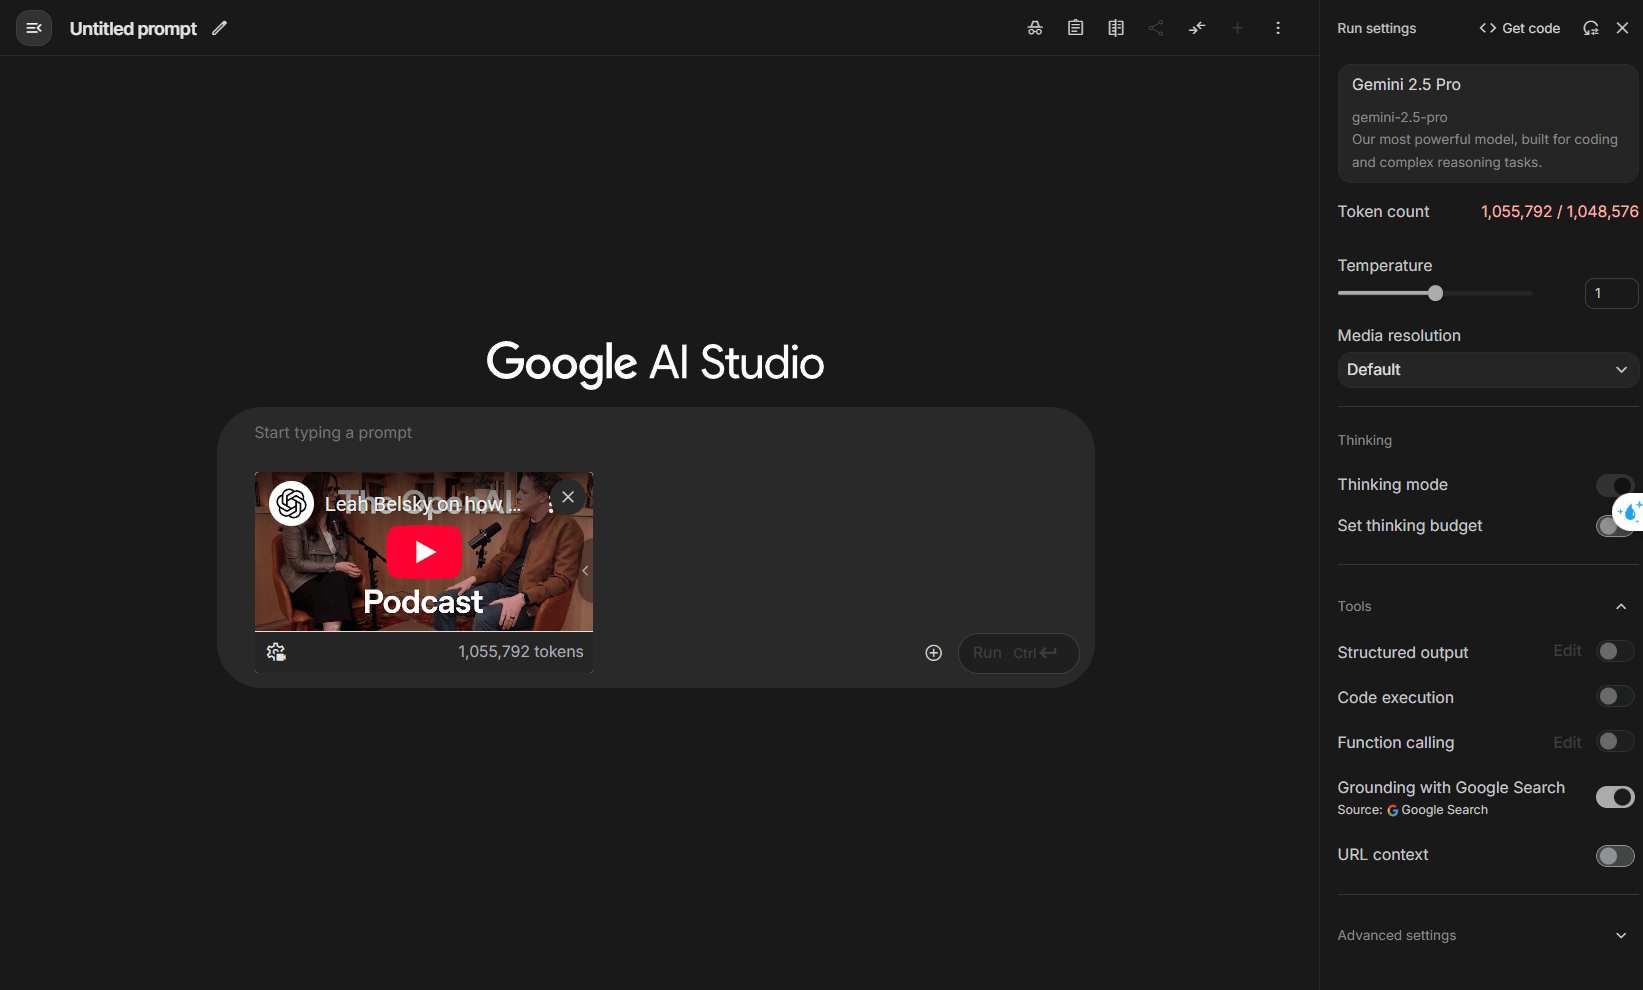Select the Gemini 2.5 Pro model card
The width and height of the screenshot is (1643, 990).
(x=1487, y=124)
